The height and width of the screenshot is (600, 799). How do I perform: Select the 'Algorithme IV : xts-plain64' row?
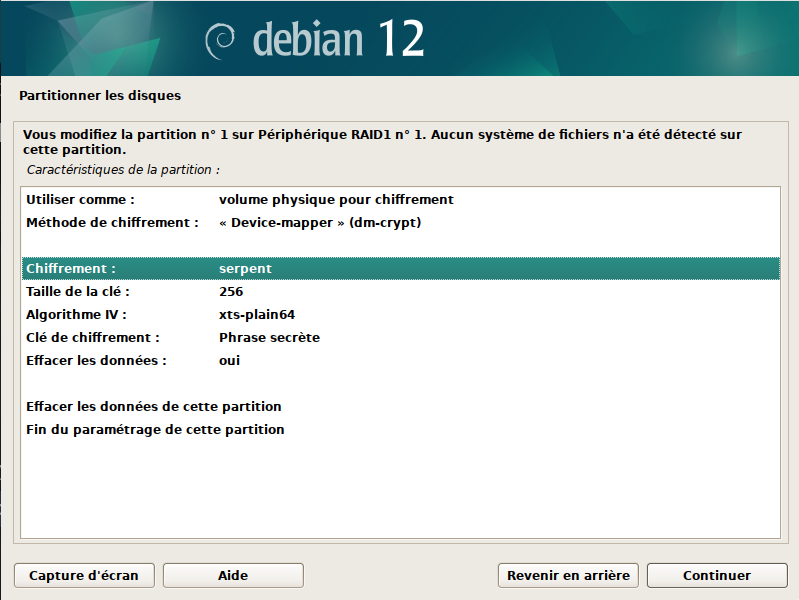[401, 315]
